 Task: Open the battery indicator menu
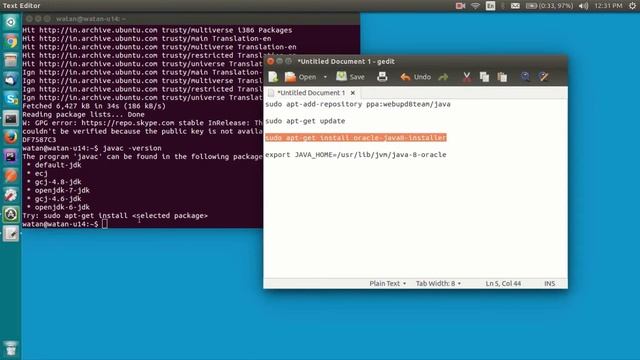549,6
